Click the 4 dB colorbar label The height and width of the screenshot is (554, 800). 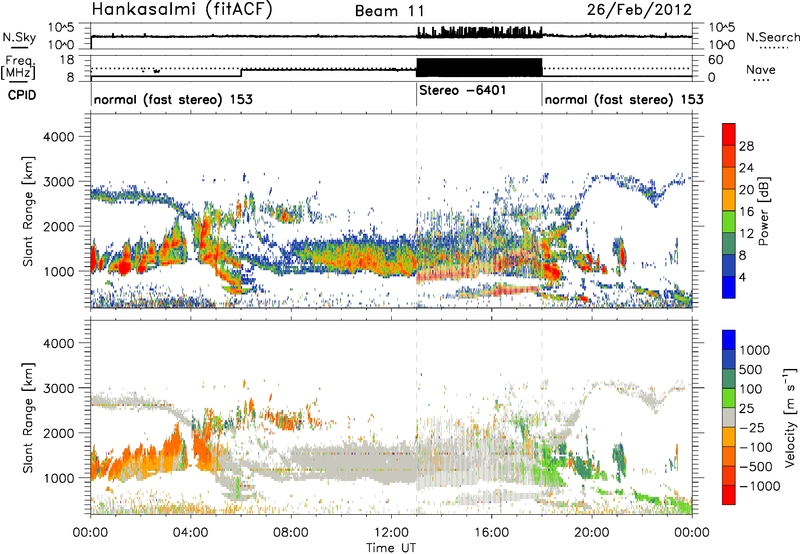click(742, 278)
